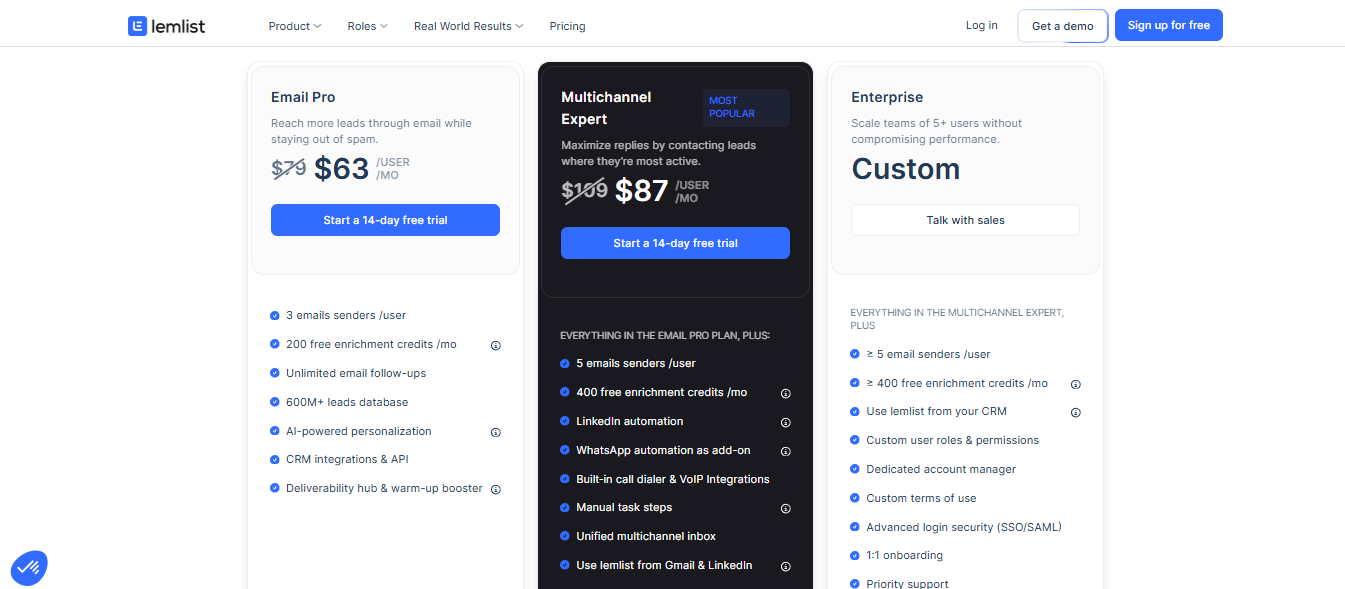Image resolution: width=1345 pixels, height=589 pixels.
Task: Select the Pricing menu item
Action: (567, 26)
